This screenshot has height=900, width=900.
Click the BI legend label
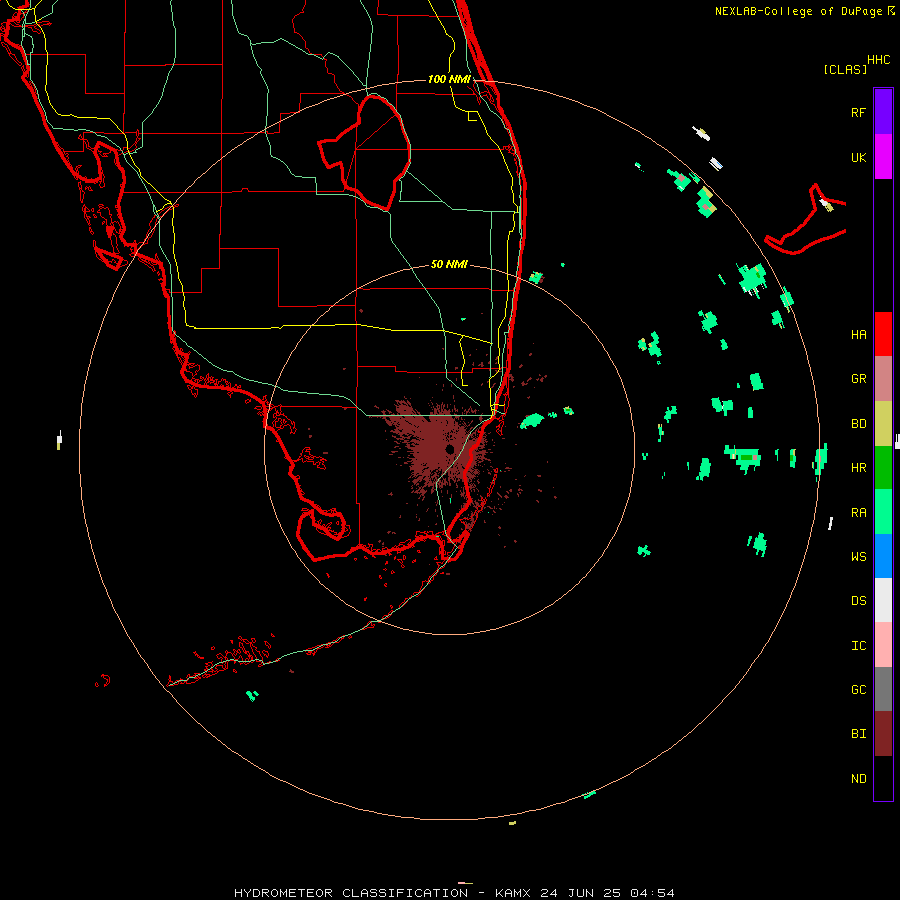pyautogui.click(x=858, y=734)
